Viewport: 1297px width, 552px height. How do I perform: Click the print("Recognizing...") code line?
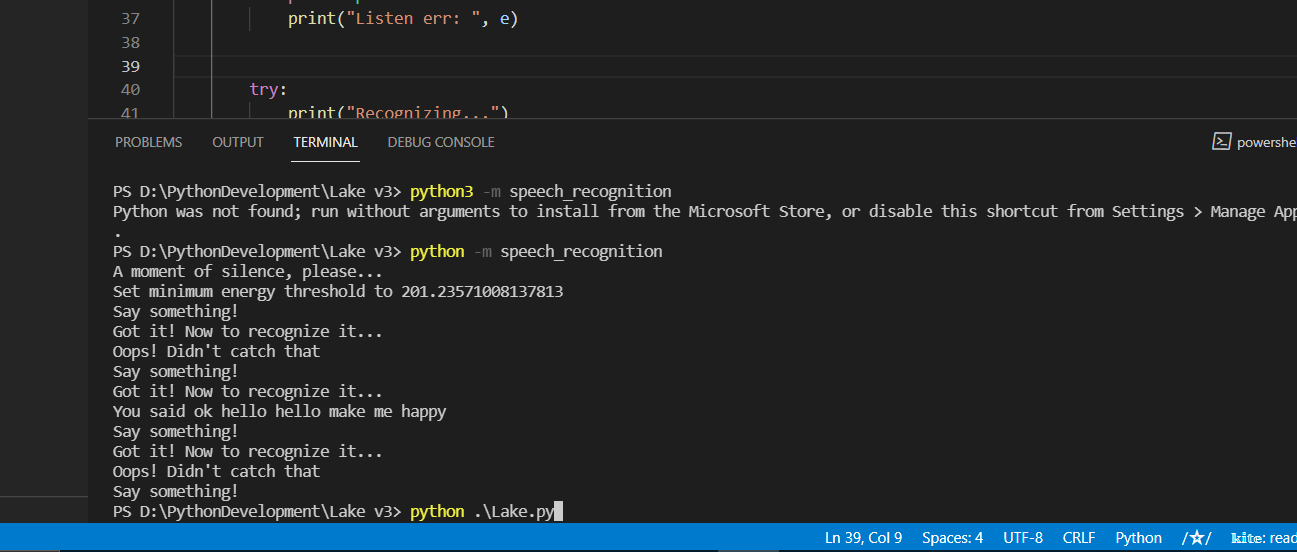398,112
